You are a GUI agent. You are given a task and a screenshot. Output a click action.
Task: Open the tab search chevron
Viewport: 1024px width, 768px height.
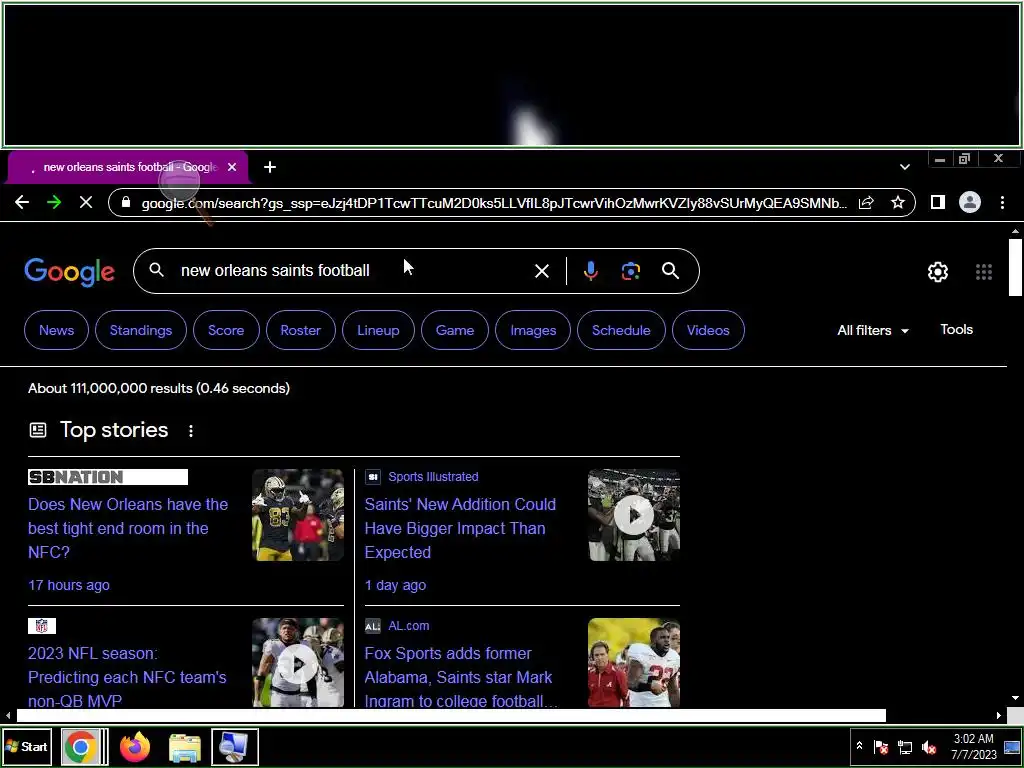pos(904,167)
